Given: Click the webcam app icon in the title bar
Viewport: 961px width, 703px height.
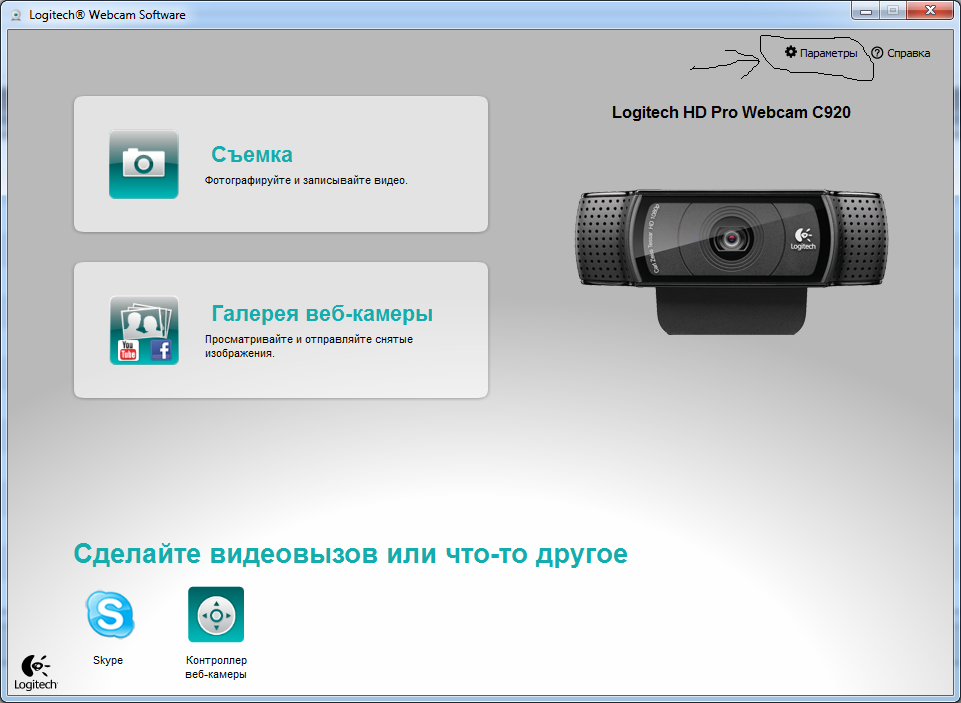Looking at the screenshot, I should [x=16, y=15].
